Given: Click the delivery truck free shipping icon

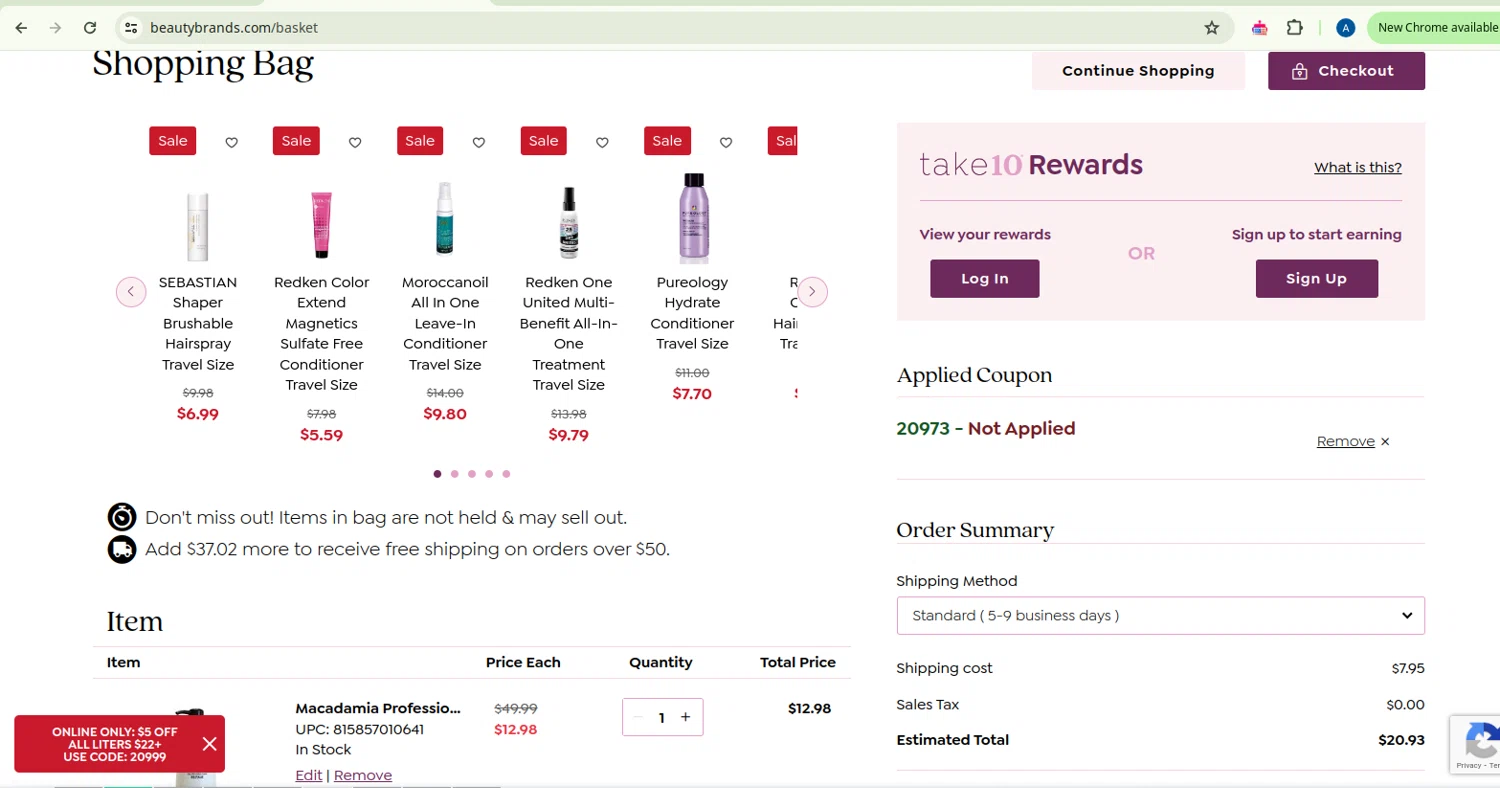Looking at the screenshot, I should coord(122,549).
